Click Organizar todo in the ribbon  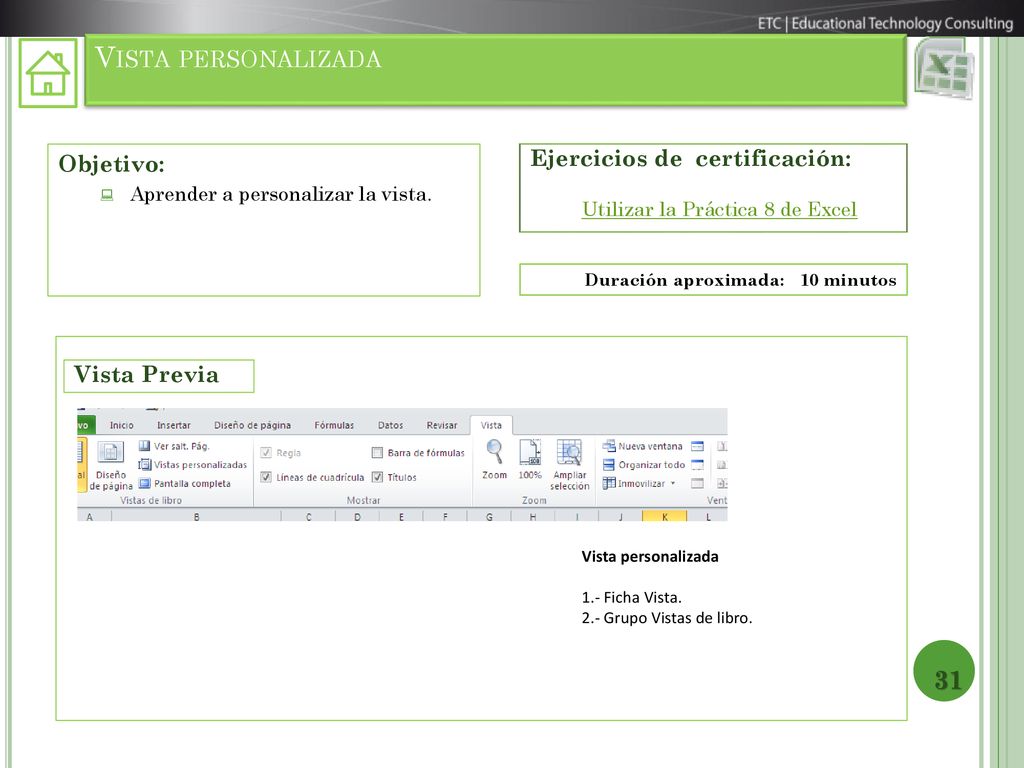click(644, 465)
